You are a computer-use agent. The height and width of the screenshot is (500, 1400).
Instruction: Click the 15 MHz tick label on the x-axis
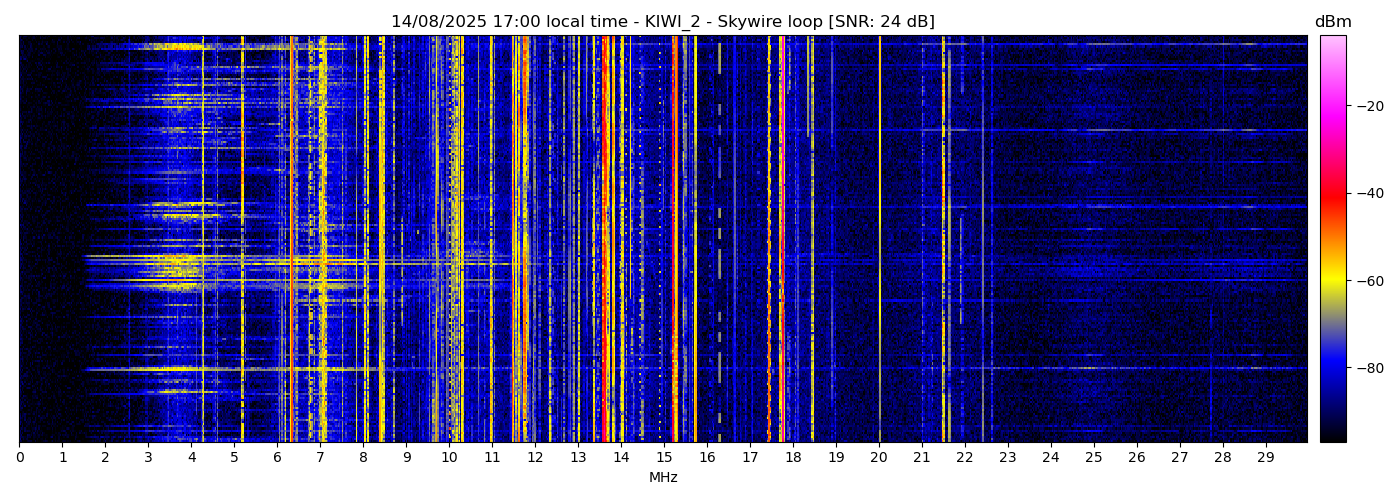(664, 457)
